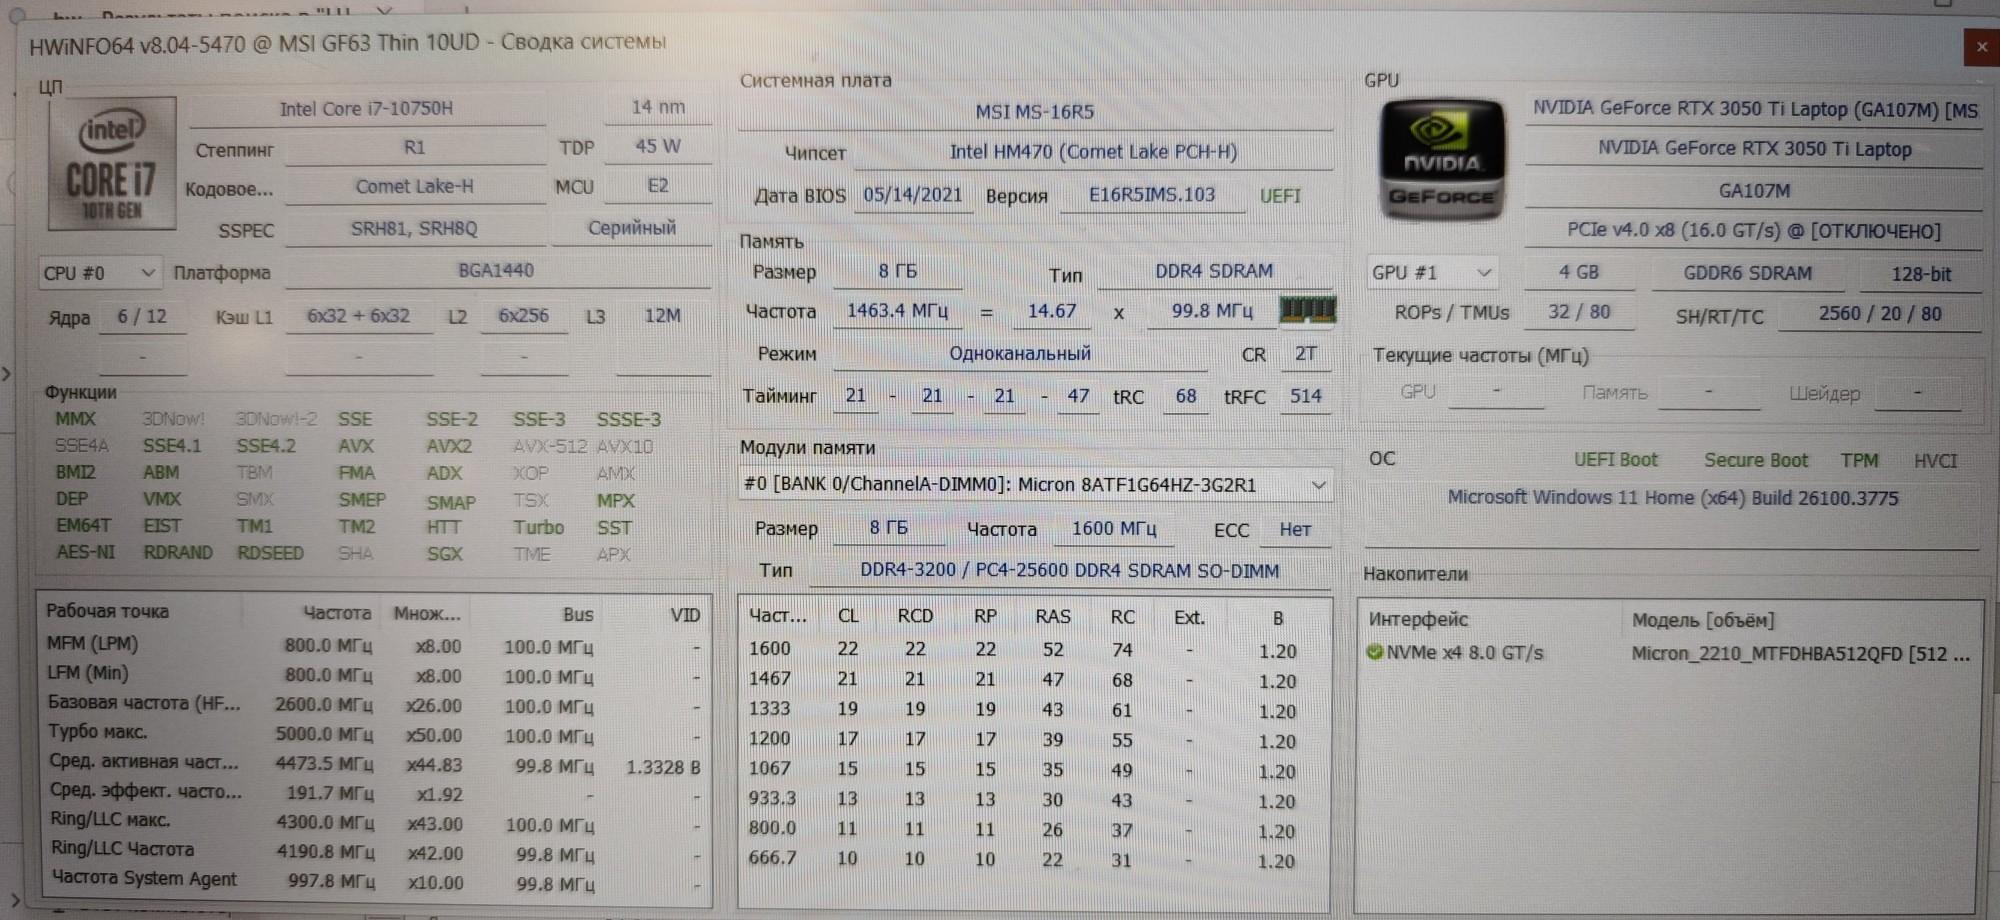Click the Comet Lake-H codename field
The image size is (2000, 920).
[414, 187]
